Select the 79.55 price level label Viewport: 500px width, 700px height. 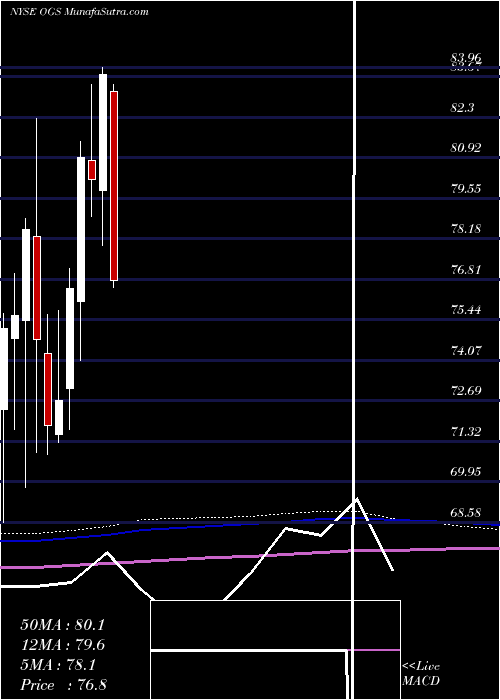[x=466, y=188]
